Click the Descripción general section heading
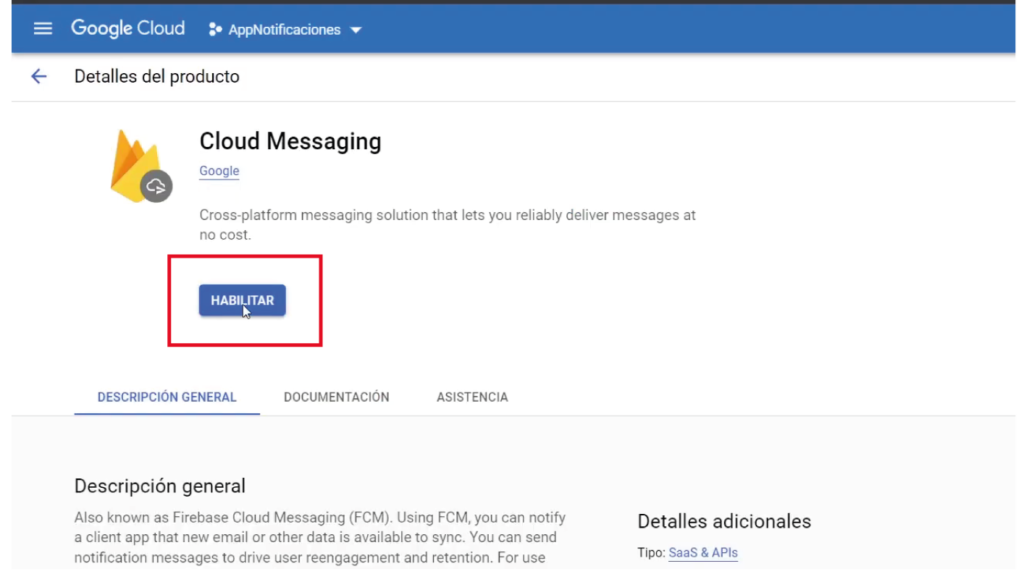Viewport: 1024px width, 574px height. point(160,487)
